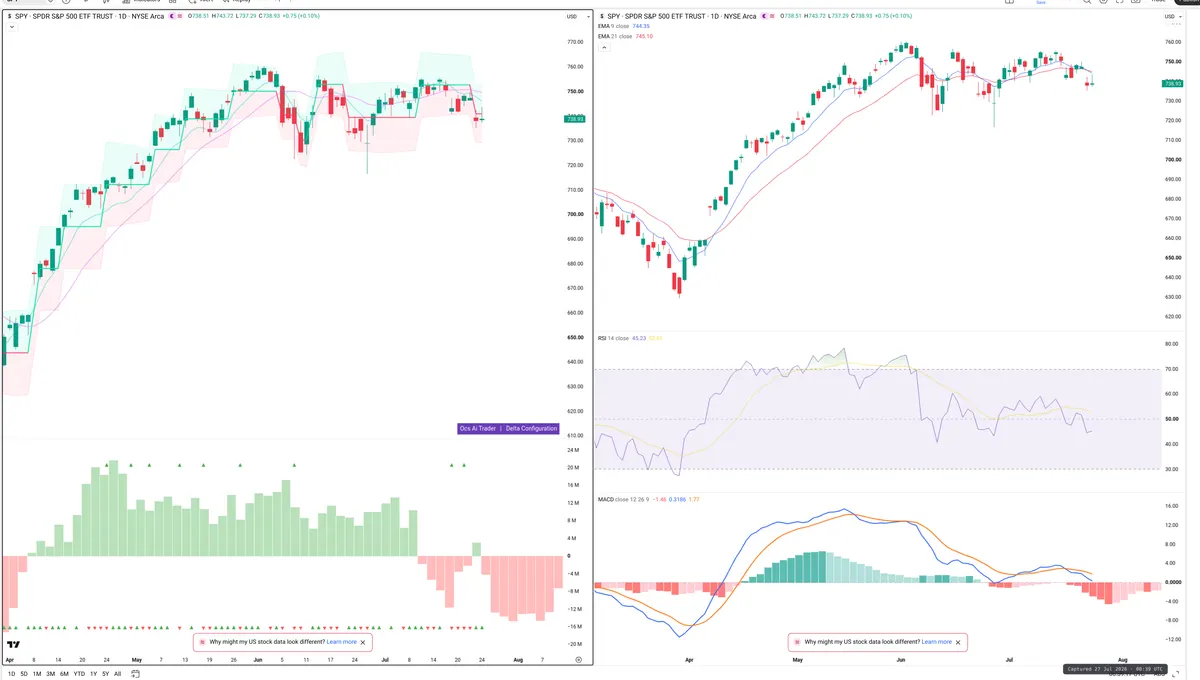The width and height of the screenshot is (1200, 680).
Task: Click 16.00 on the MACD scale
Action: point(1171,506)
